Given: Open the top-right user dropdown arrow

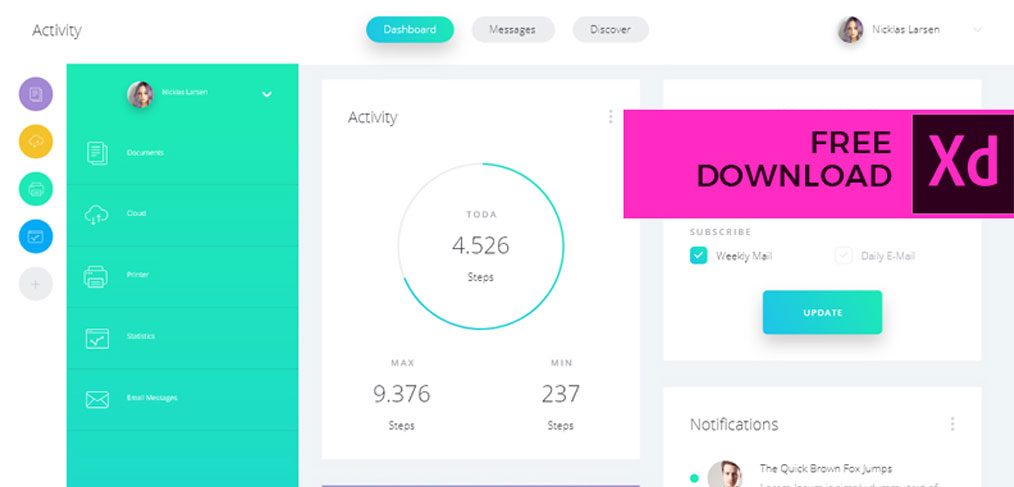Looking at the screenshot, I should pyautogui.click(x=977, y=30).
